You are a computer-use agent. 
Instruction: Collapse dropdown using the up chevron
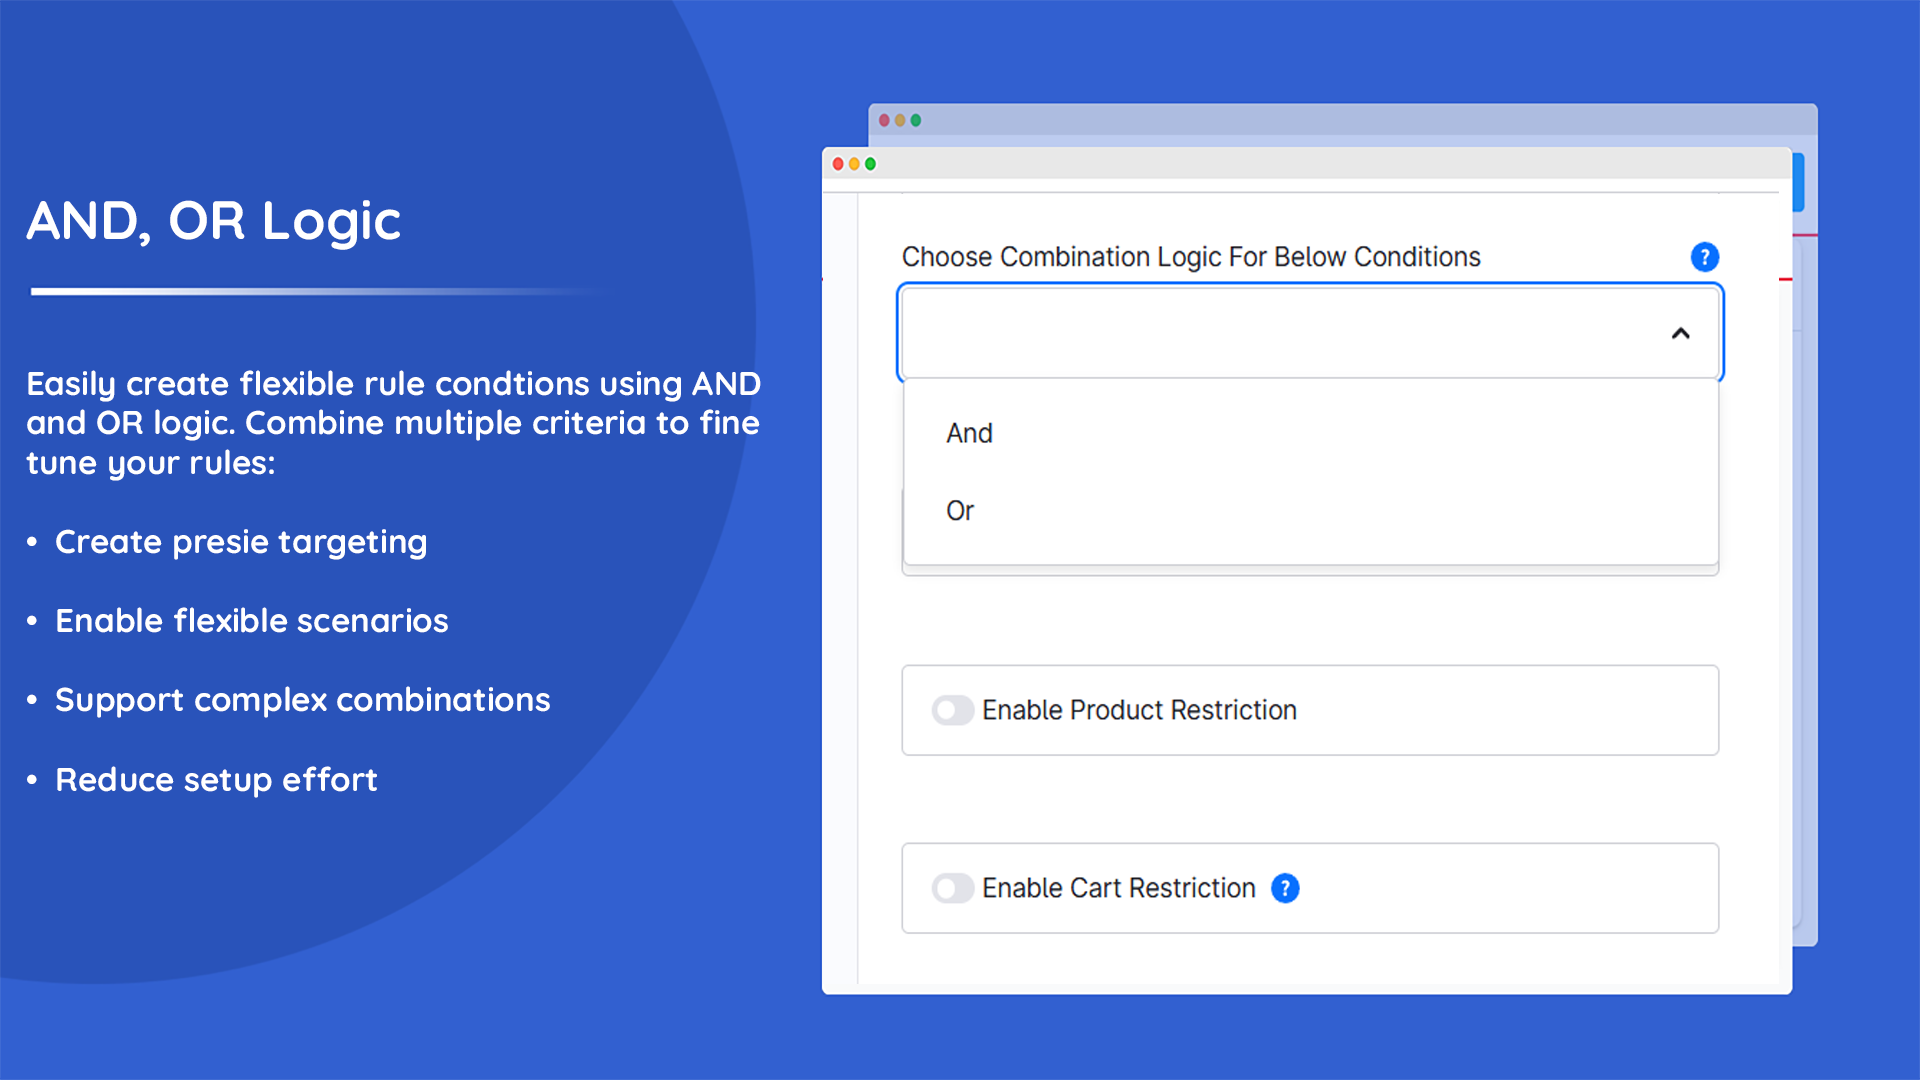[x=1680, y=334]
